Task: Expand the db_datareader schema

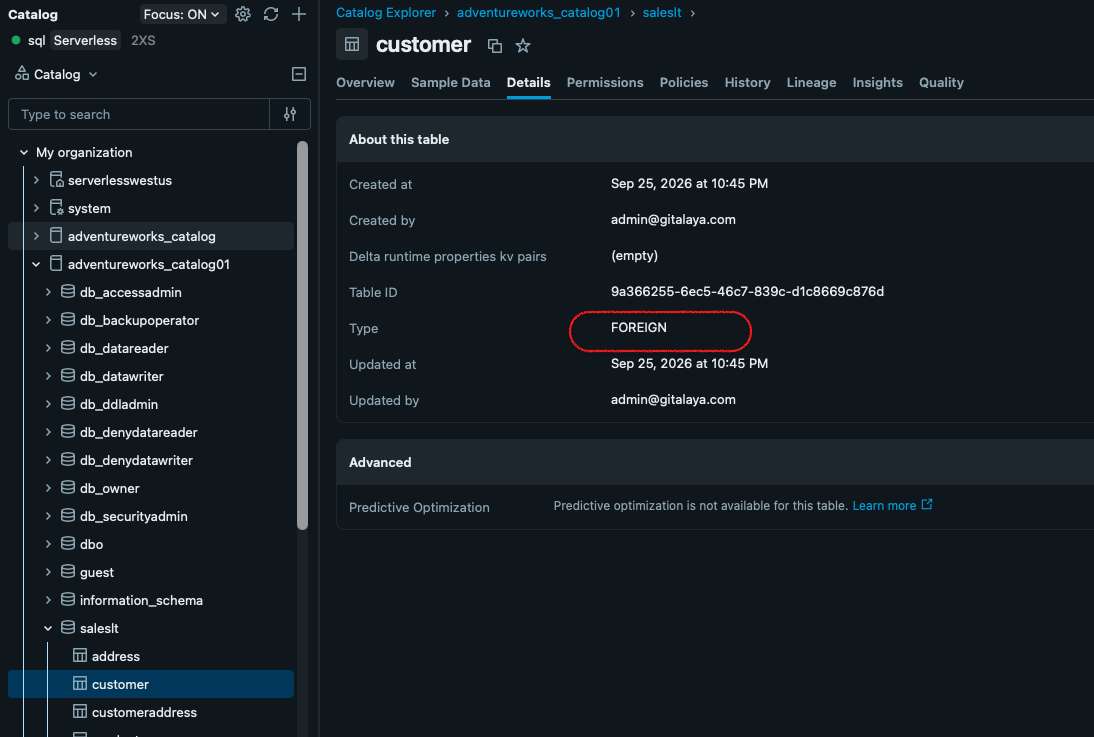Action: (48, 348)
